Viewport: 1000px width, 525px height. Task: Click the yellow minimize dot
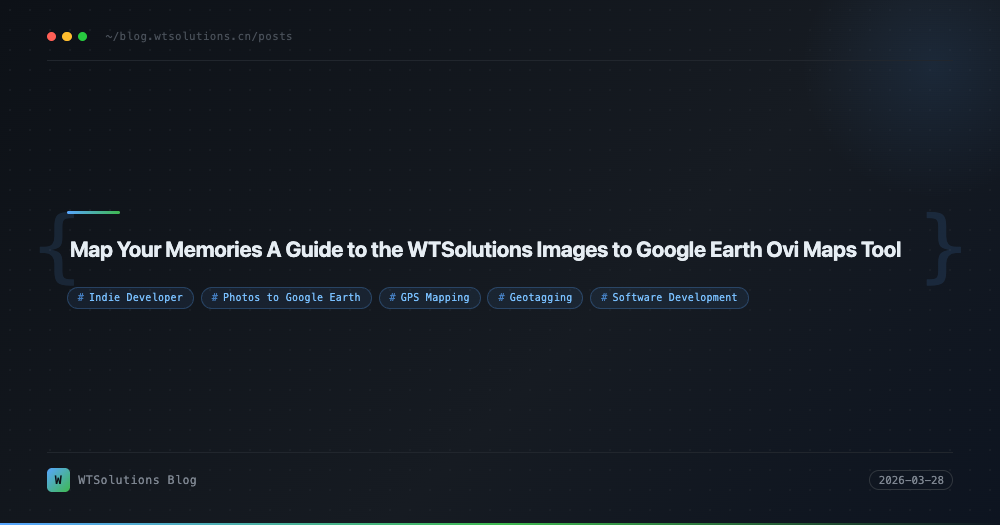(x=67, y=36)
